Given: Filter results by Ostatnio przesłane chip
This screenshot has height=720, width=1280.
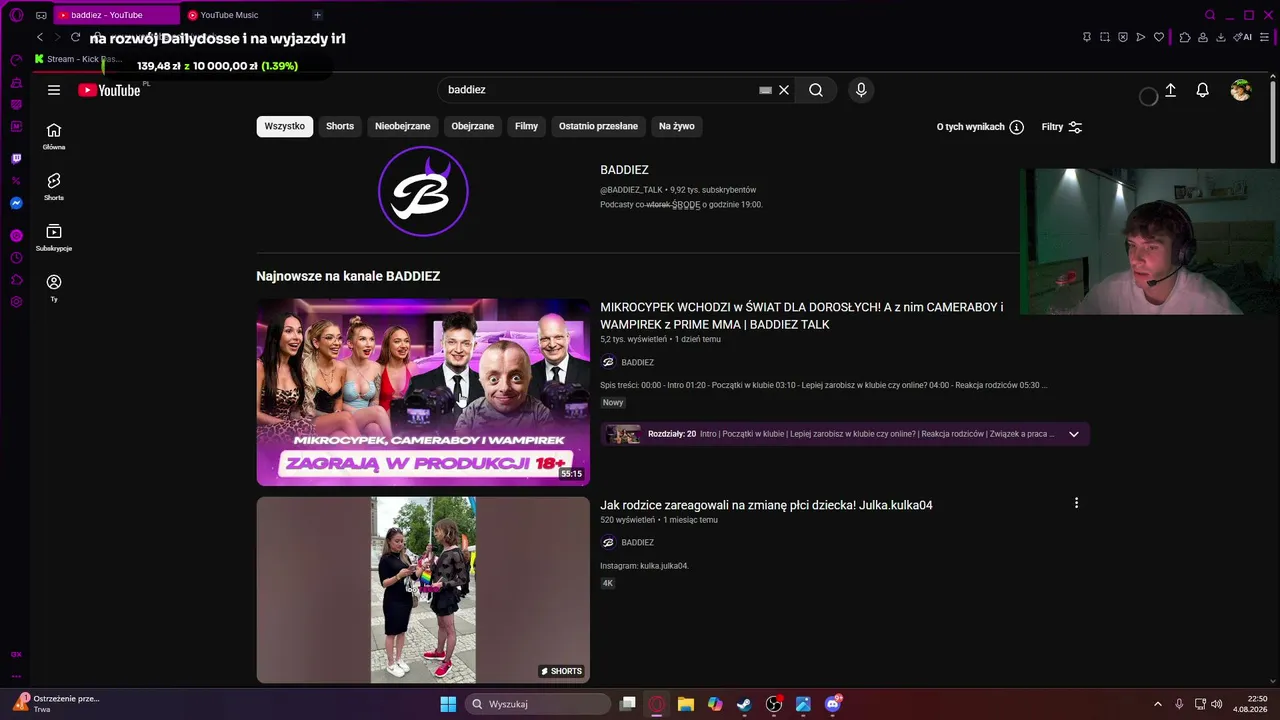Looking at the screenshot, I should coord(598,127).
